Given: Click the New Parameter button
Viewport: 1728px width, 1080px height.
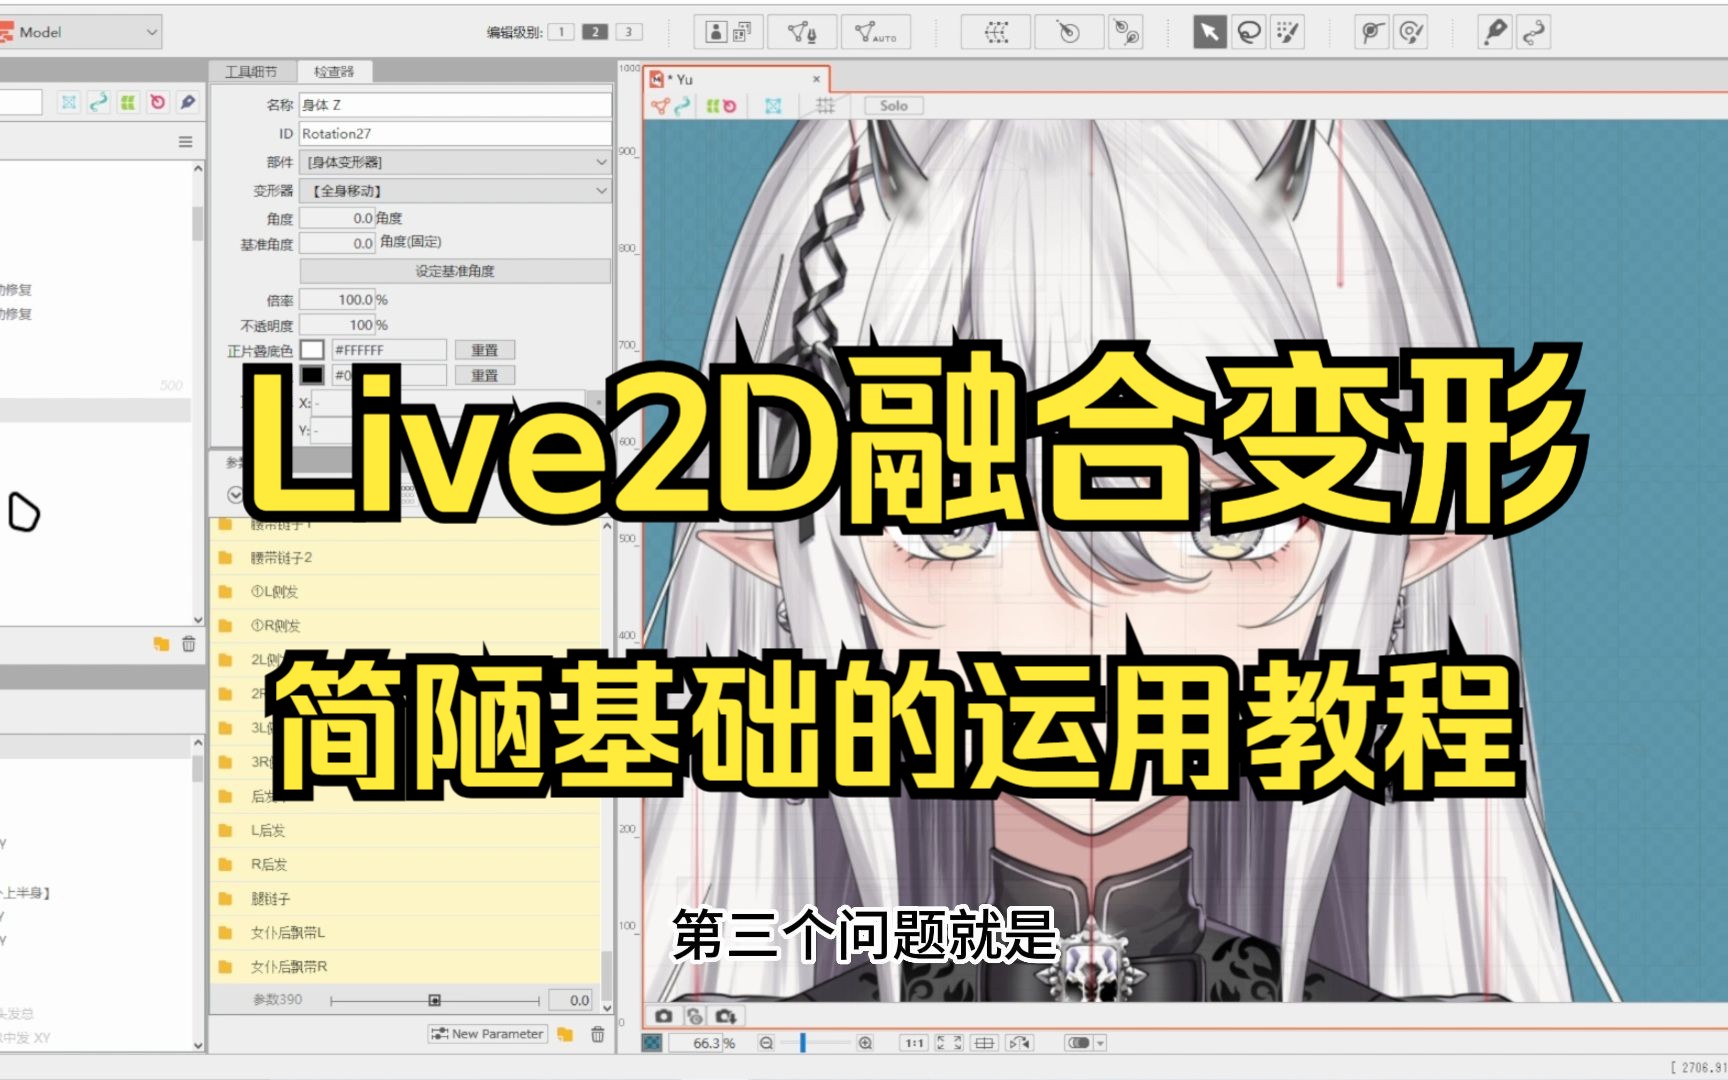Looking at the screenshot, I should click(487, 1034).
